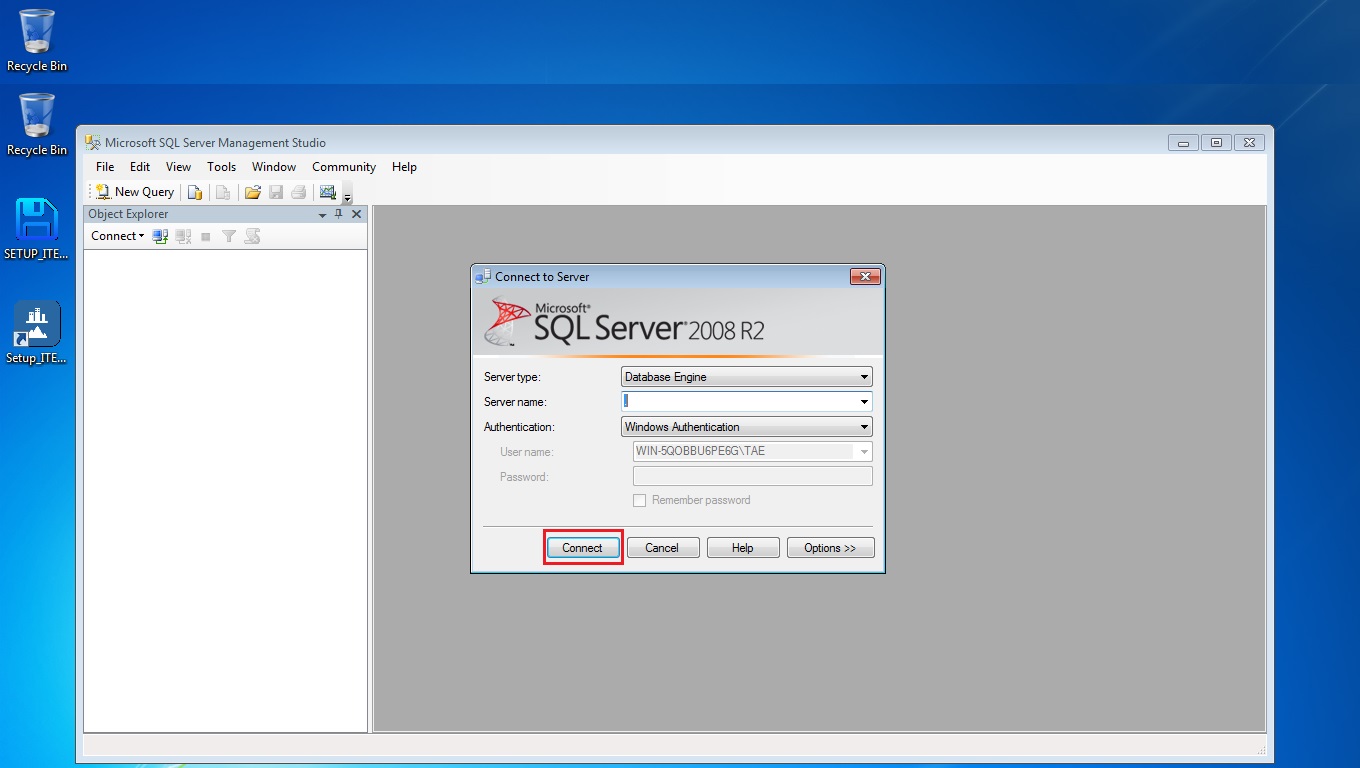Click the Disconnect icon in Object Explorer
Viewport: 1360px width, 768px height.
pos(183,236)
